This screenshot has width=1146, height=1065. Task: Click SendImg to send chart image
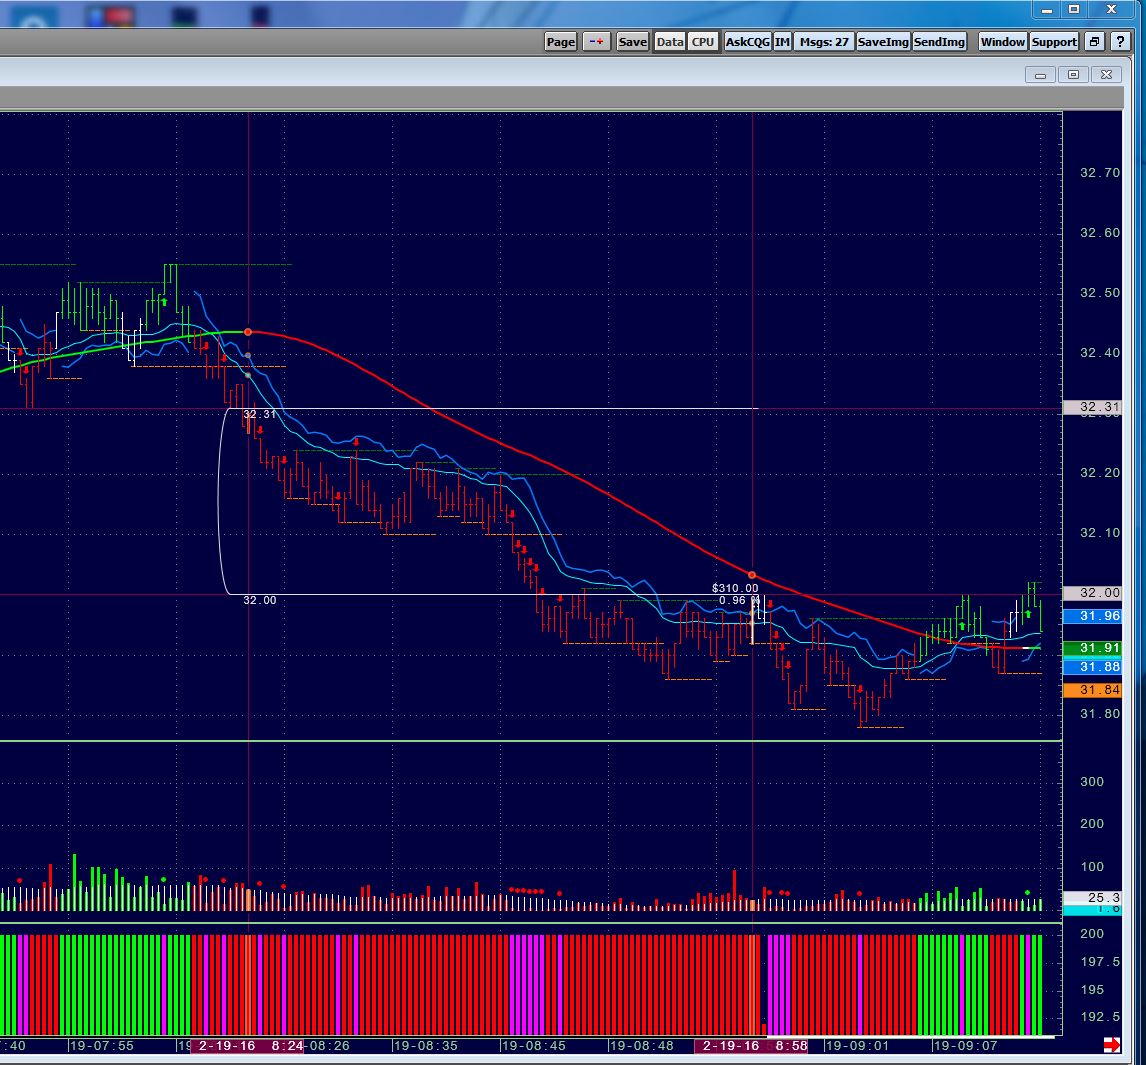point(939,42)
